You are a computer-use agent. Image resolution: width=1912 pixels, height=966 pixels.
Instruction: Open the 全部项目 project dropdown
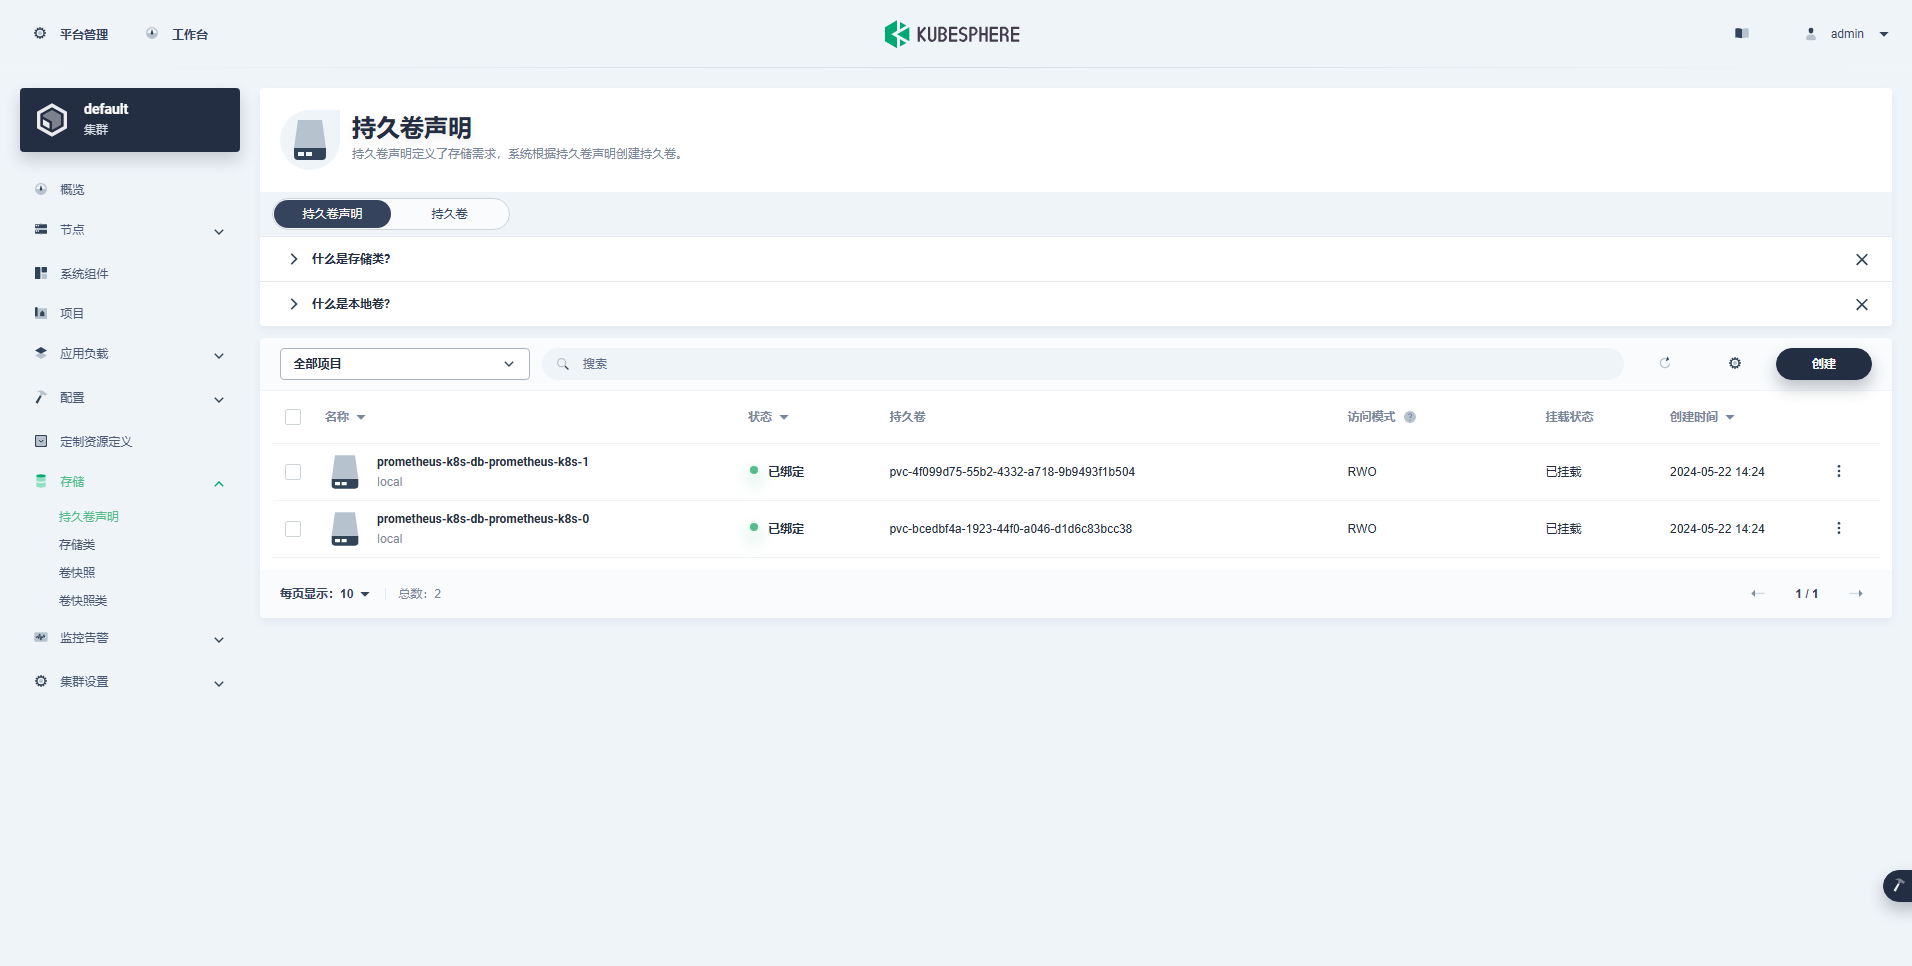click(405, 364)
